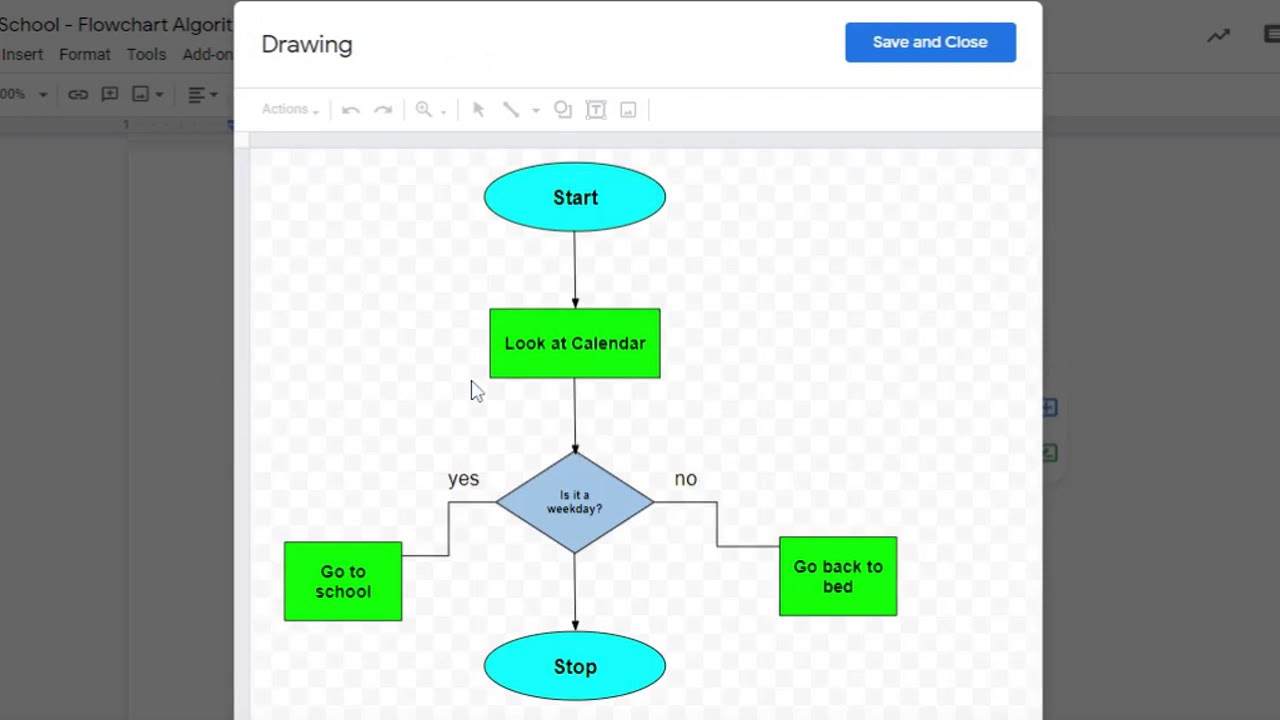1280x720 pixels.
Task: Select the arrow pointer Select tool
Action: [478, 110]
